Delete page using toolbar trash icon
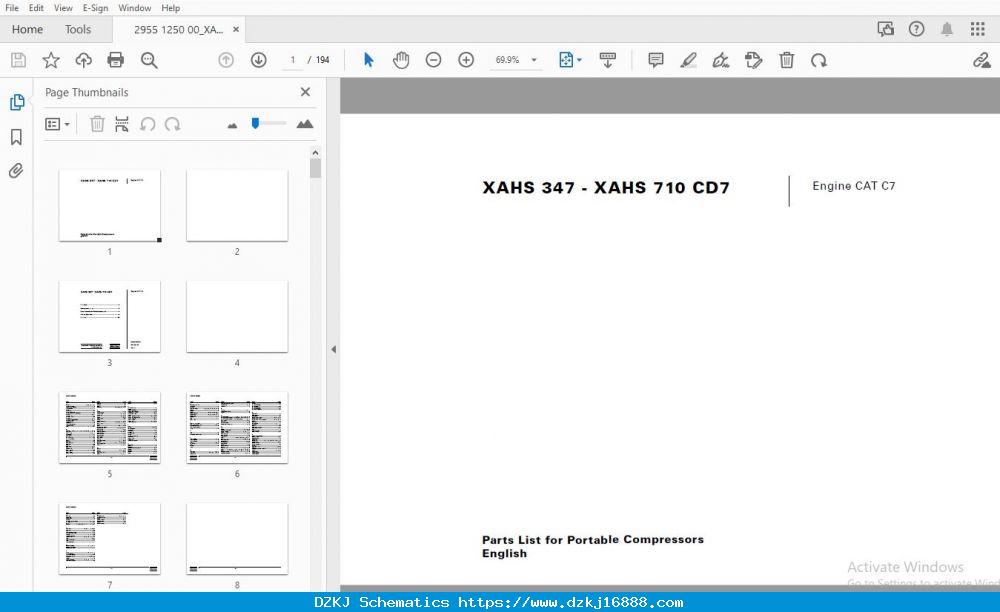Screen dimensions: 1000x612 coord(786,60)
